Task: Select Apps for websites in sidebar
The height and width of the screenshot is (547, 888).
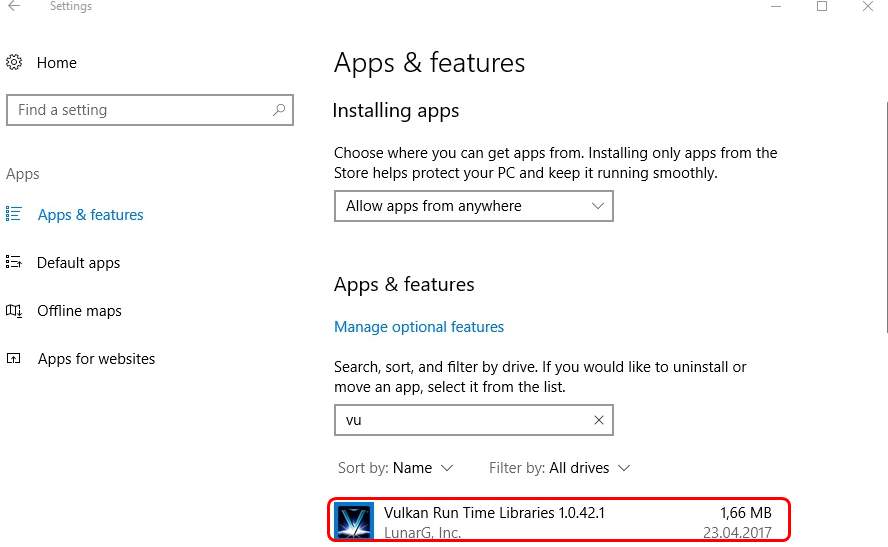Action: point(96,359)
